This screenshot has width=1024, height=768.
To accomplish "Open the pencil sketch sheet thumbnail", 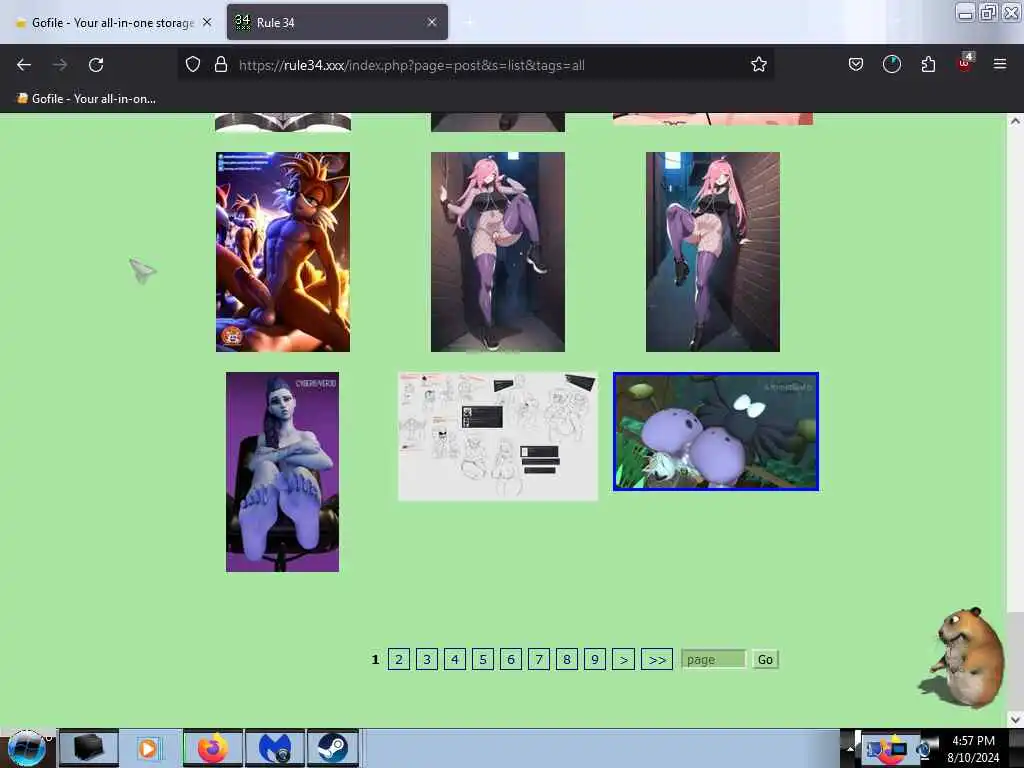I will pos(498,436).
